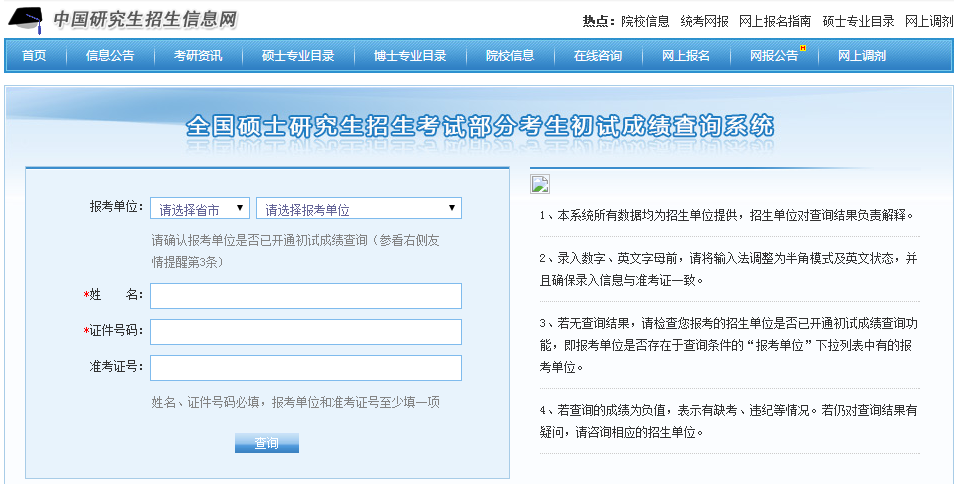This screenshot has height=484, width=958.
Task: Click tip 3 beginning 若无查询结果
Action: pyautogui.click(x=728, y=345)
